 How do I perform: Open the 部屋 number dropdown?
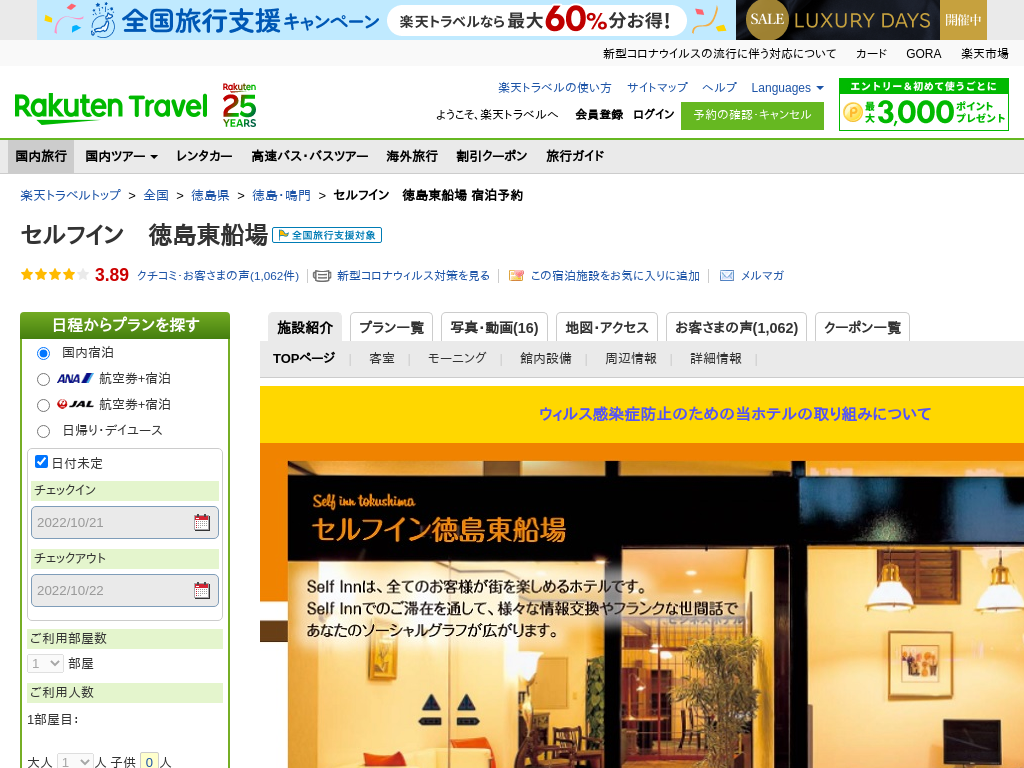(x=45, y=664)
